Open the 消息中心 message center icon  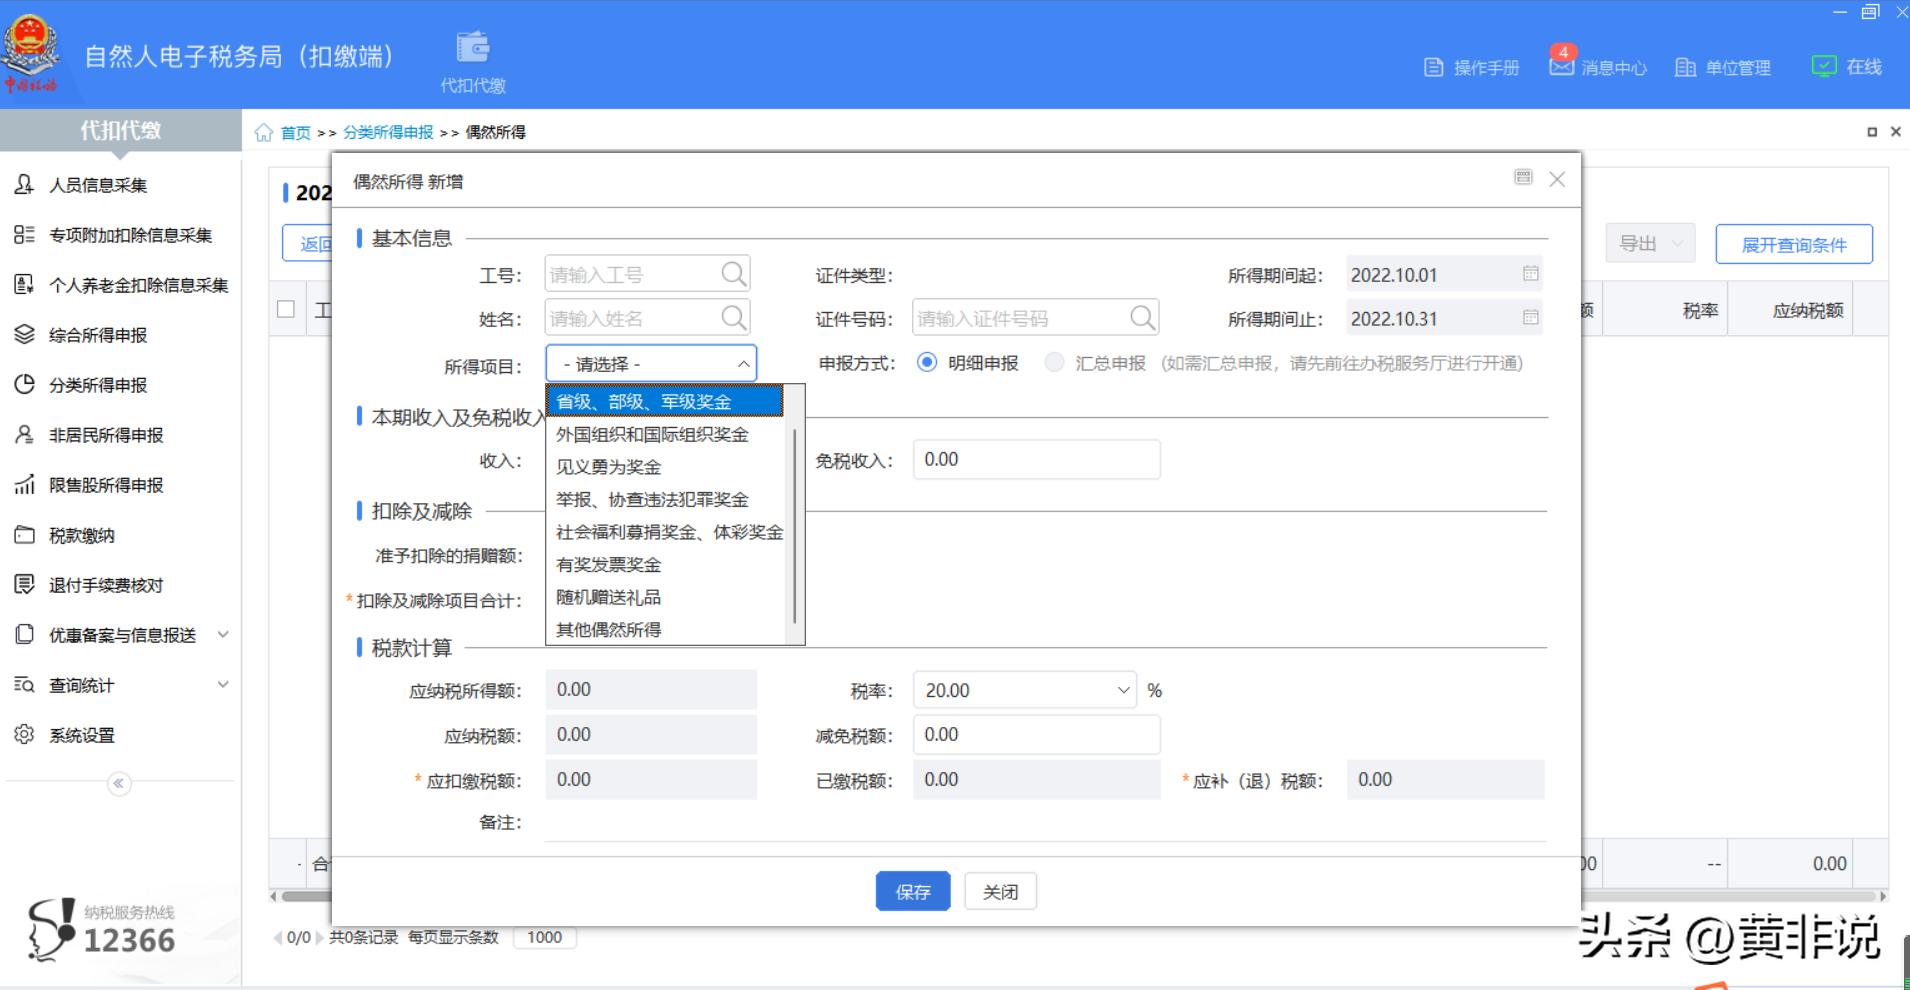tap(1561, 65)
